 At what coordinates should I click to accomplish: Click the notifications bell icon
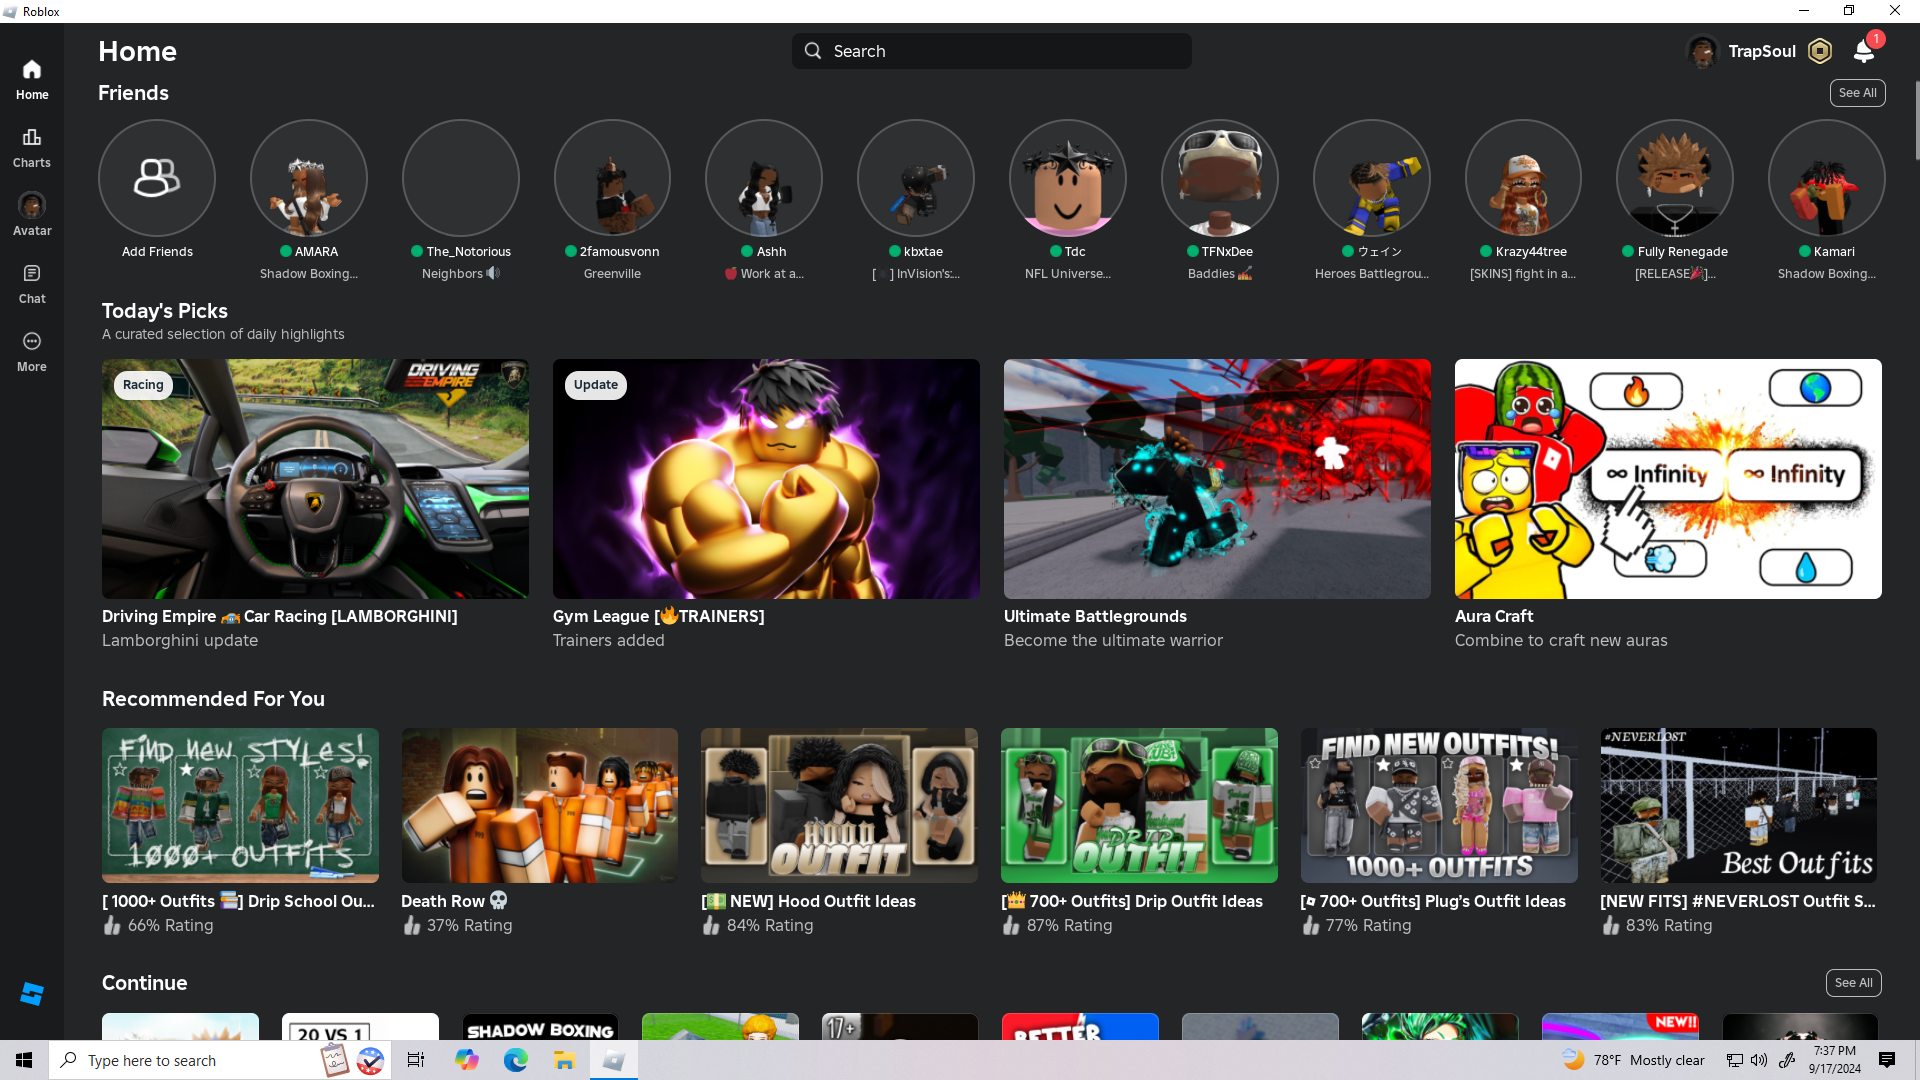(x=1863, y=51)
